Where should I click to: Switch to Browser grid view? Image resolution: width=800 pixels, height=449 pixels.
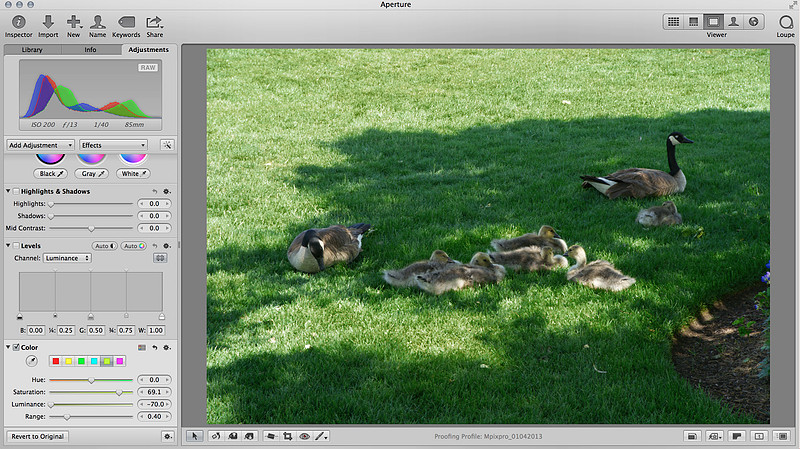(673, 20)
